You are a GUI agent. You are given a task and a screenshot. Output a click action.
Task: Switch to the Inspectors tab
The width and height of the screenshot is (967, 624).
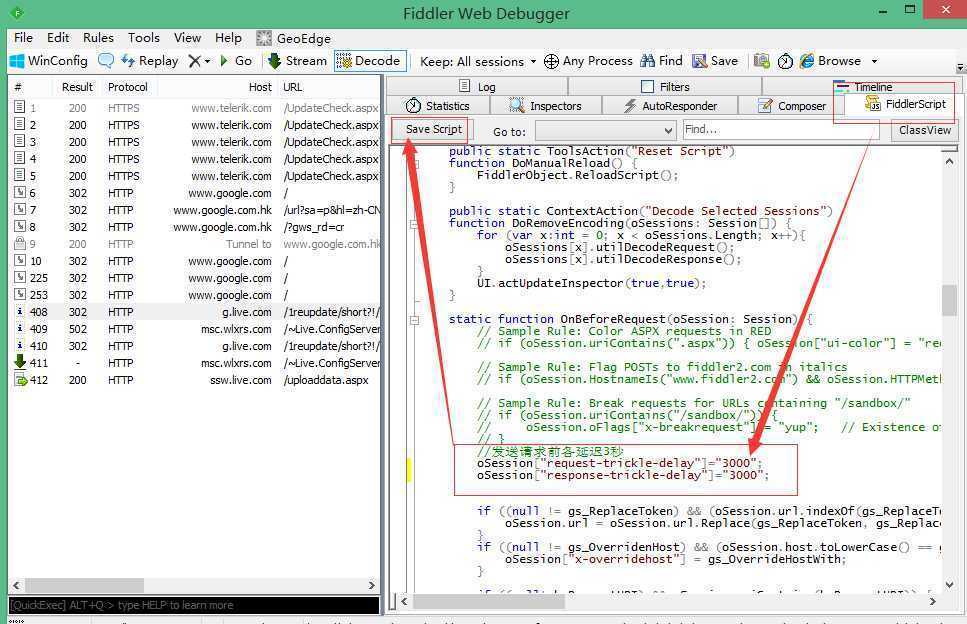pos(546,105)
